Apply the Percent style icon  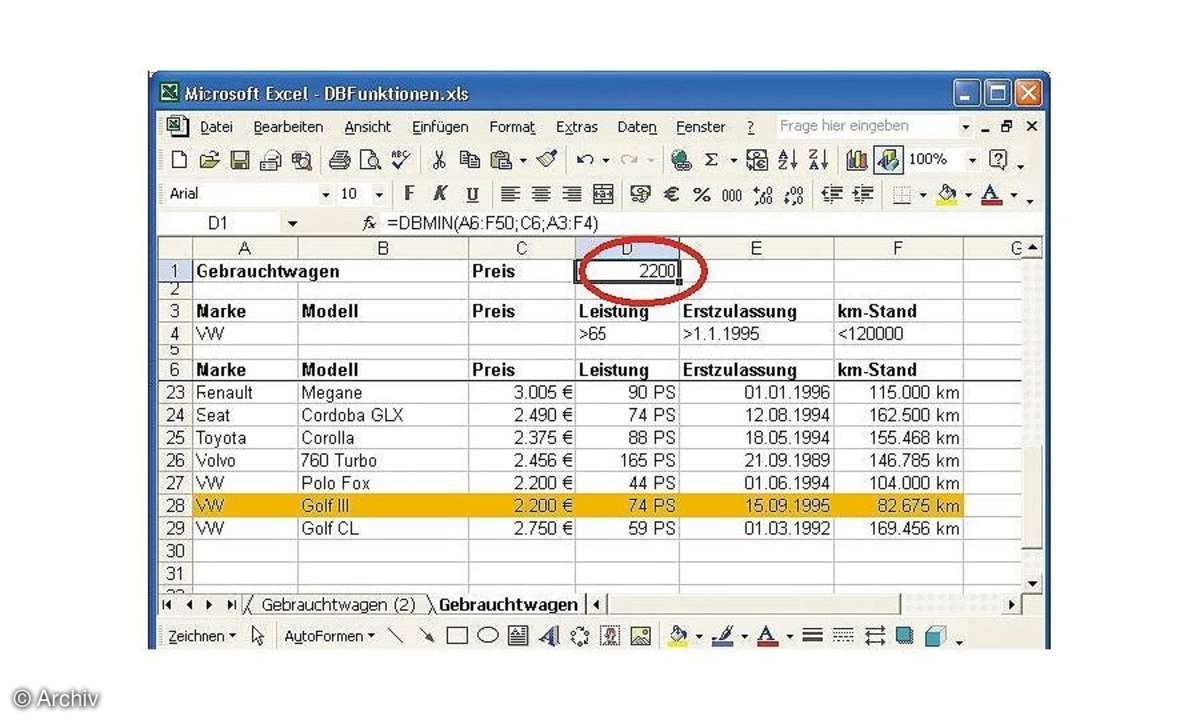[701, 194]
